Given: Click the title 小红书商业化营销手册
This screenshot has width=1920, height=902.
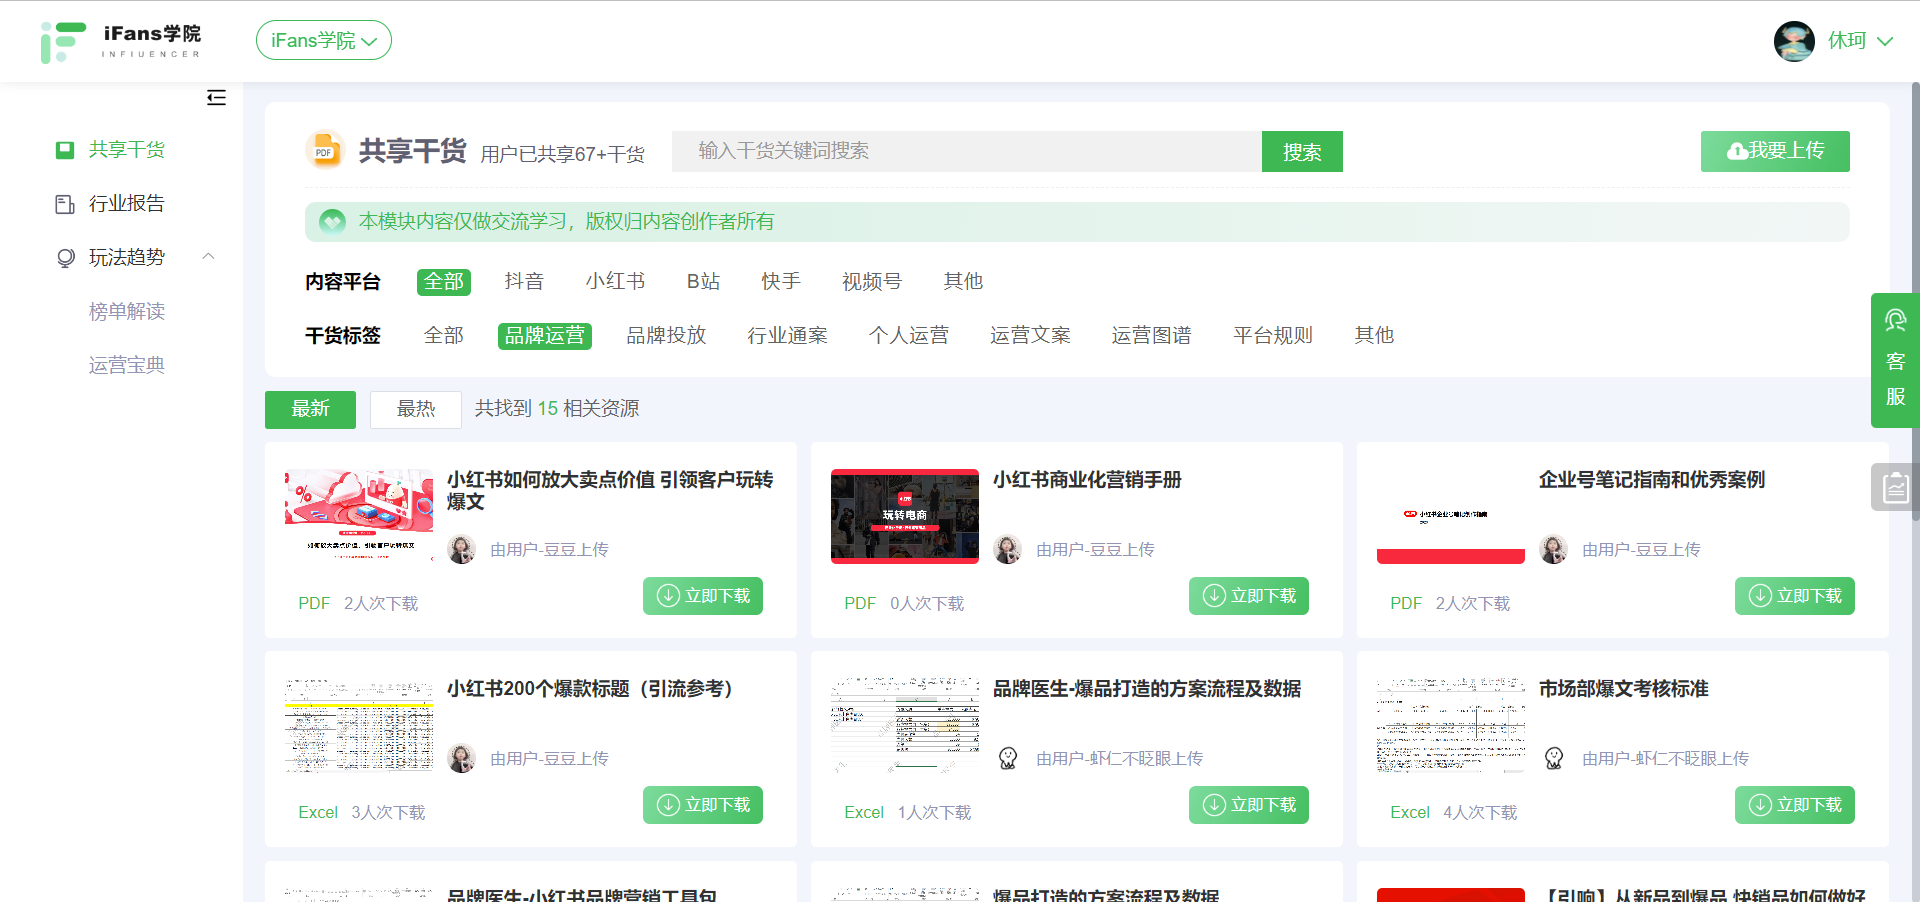Looking at the screenshot, I should pos(1087,480).
